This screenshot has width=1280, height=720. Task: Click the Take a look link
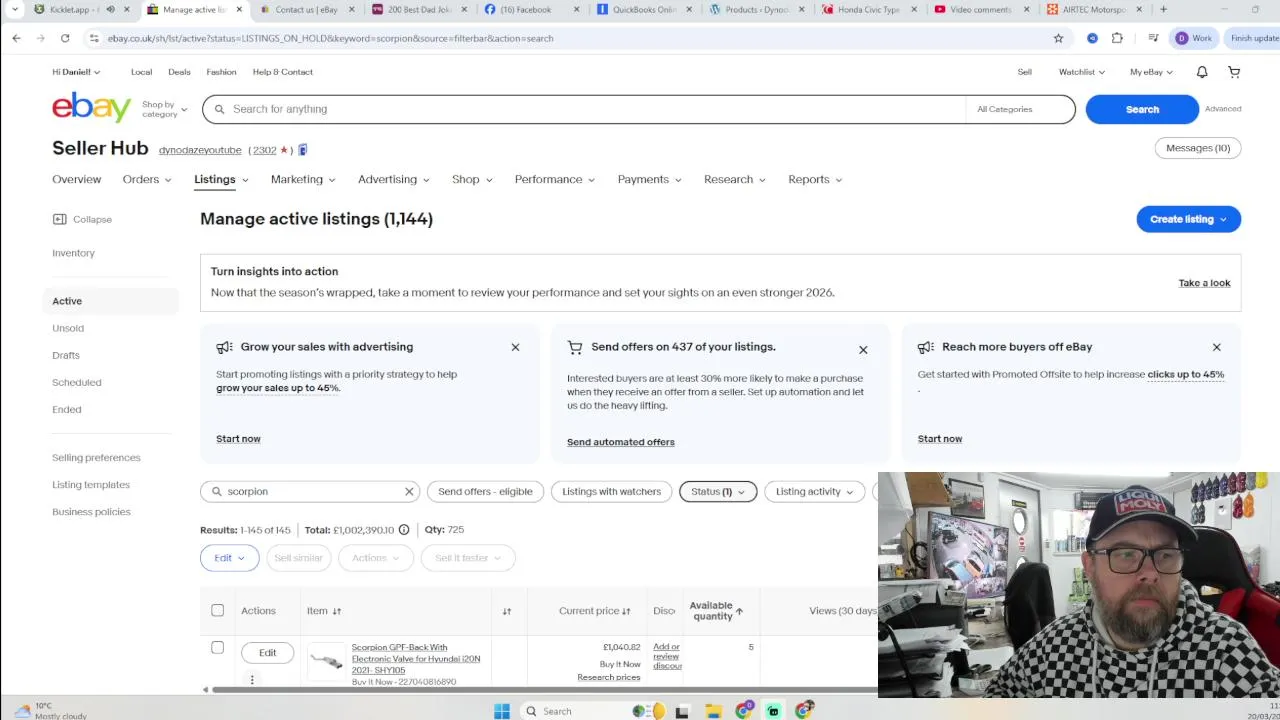(1204, 283)
